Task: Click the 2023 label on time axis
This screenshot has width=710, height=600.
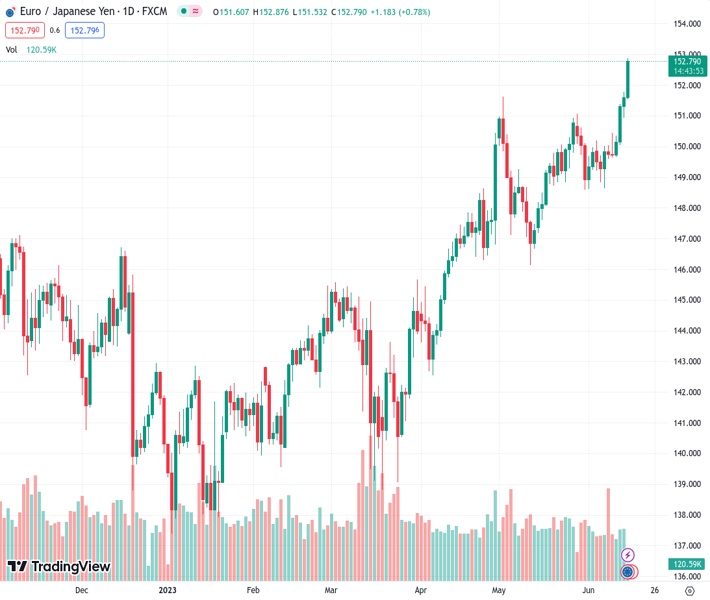Action: [167, 590]
